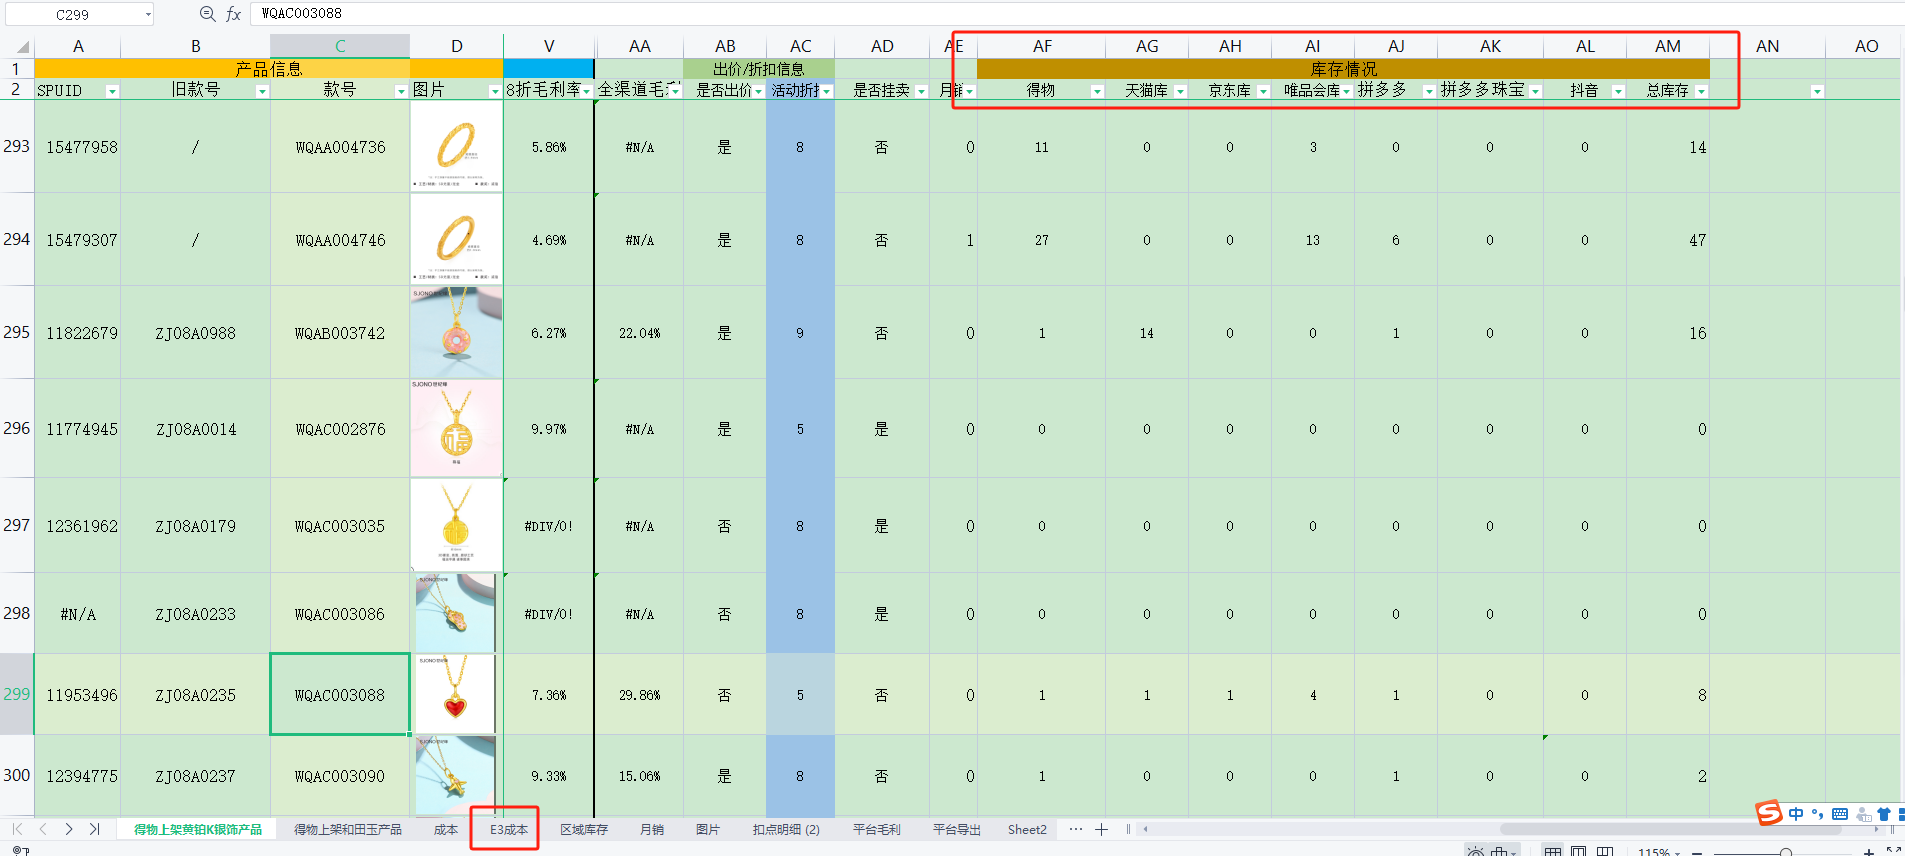Switch to the 区域库存 sheet tab
1905x856 pixels.
(583, 829)
